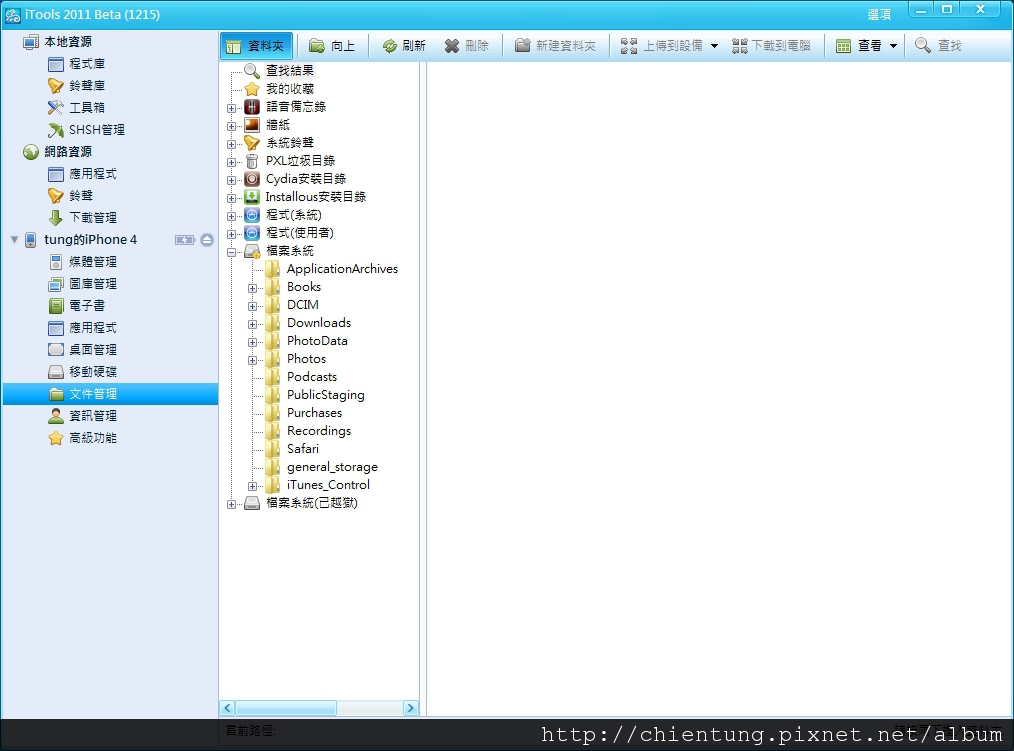Open the 上傳到設備 dropdown arrow
This screenshot has height=751, width=1014.
715,46
